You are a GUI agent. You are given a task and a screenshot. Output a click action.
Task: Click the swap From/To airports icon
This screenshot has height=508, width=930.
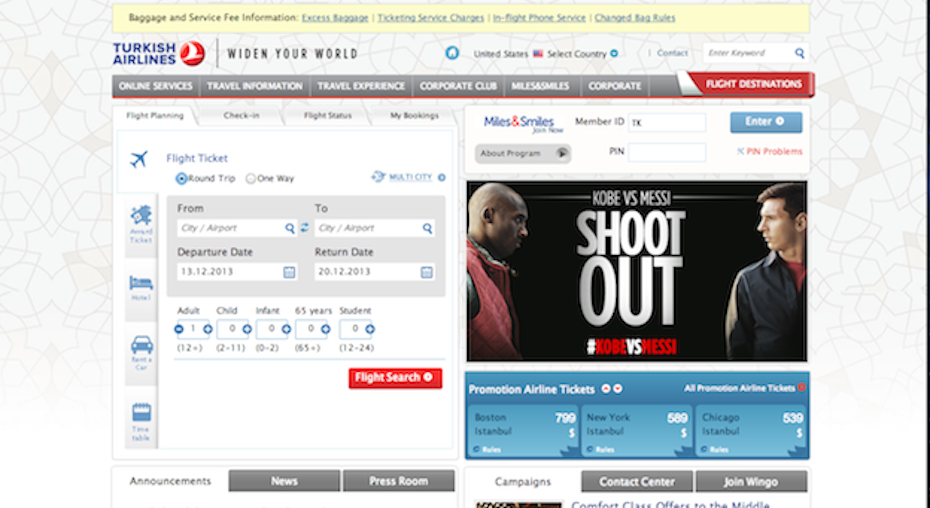[x=305, y=228]
